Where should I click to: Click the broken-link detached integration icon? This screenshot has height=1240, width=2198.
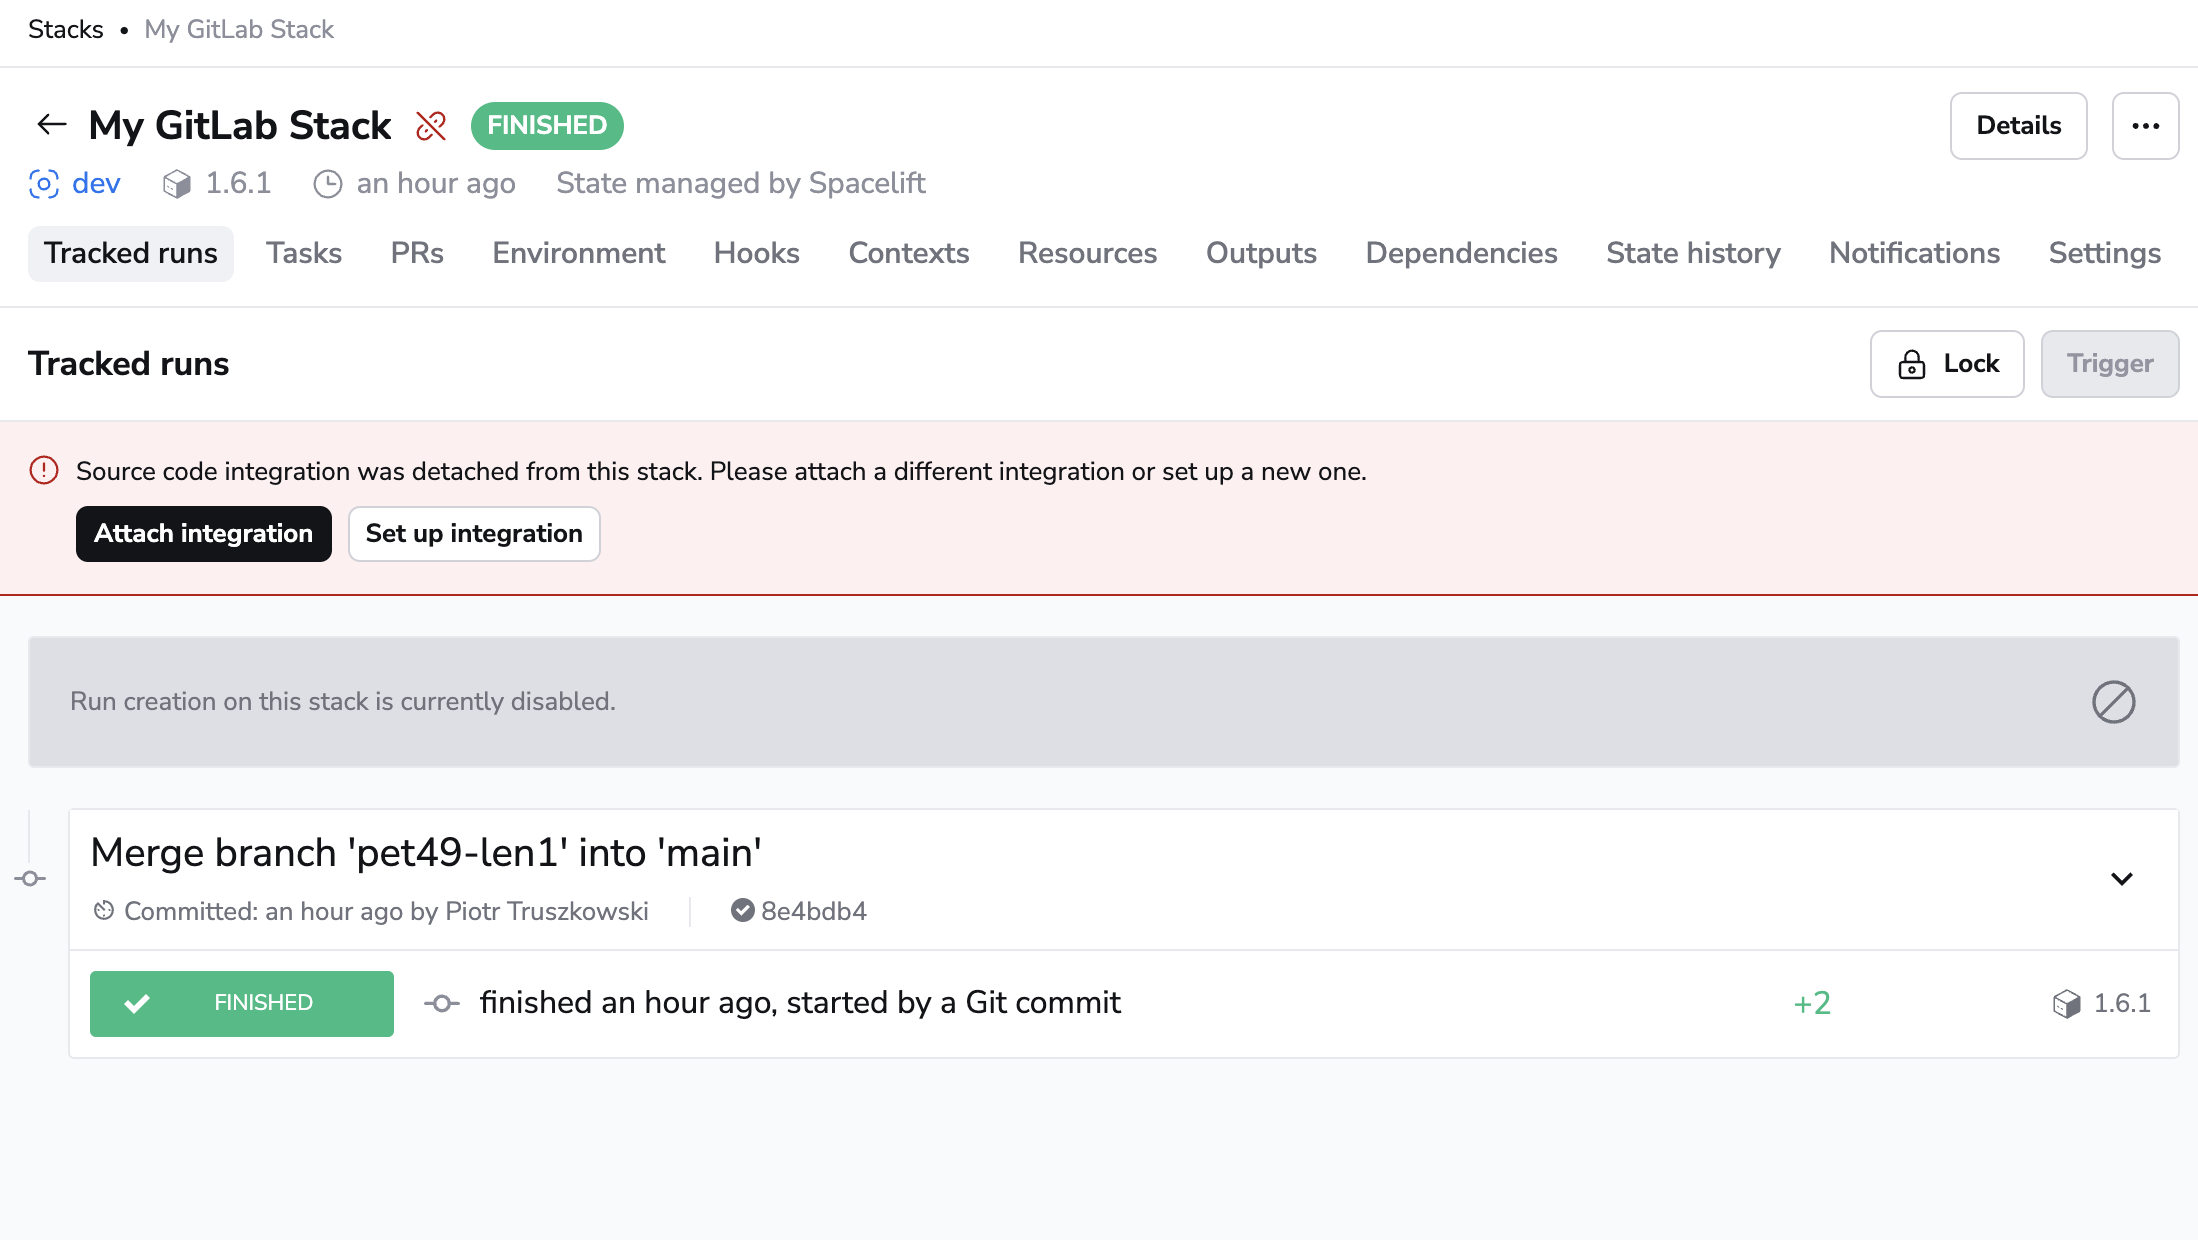431,126
